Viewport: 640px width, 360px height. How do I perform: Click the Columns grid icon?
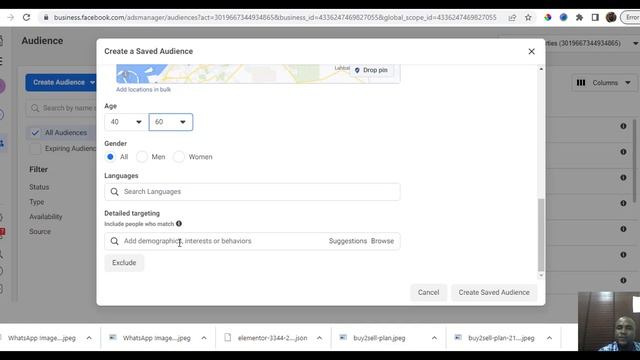pyautogui.click(x=581, y=83)
